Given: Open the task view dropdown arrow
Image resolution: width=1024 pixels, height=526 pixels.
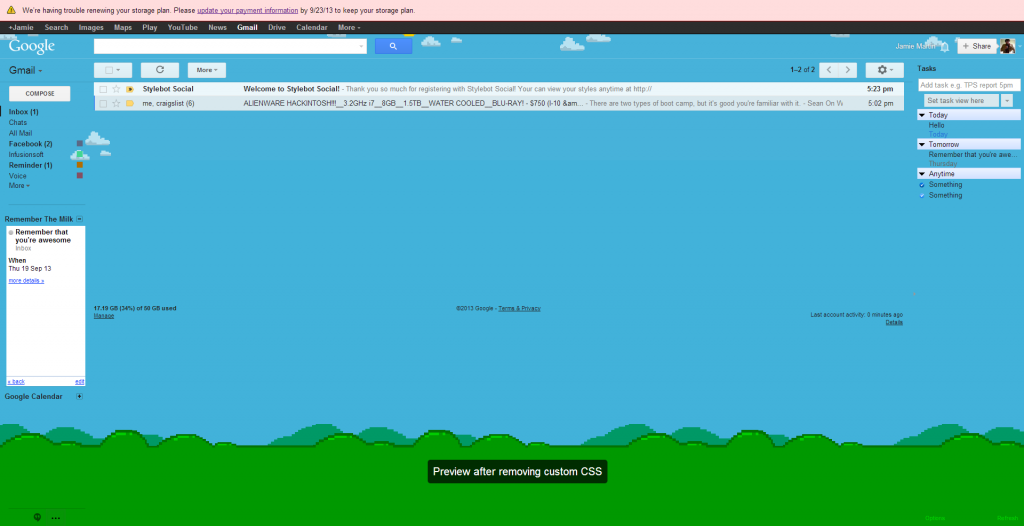Looking at the screenshot, I should coord(1007,101).
